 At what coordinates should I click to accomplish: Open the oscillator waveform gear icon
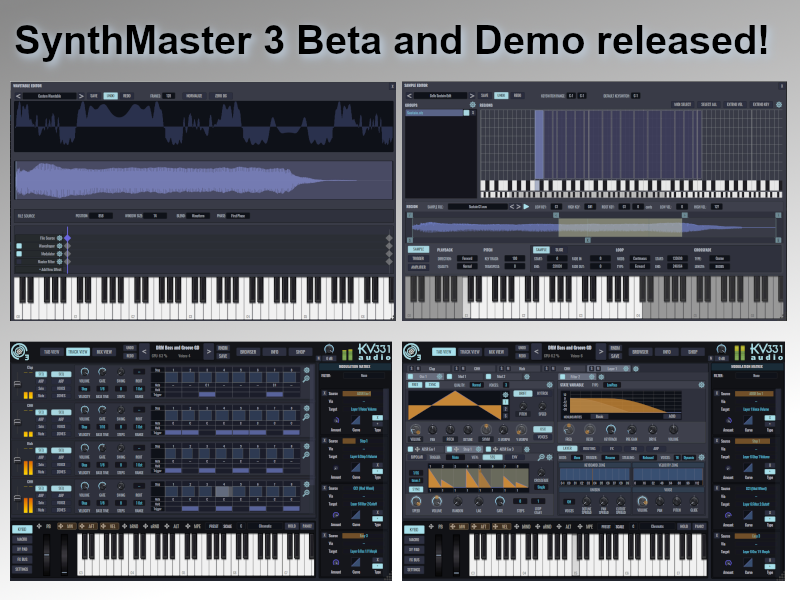[x=506, y=395]
